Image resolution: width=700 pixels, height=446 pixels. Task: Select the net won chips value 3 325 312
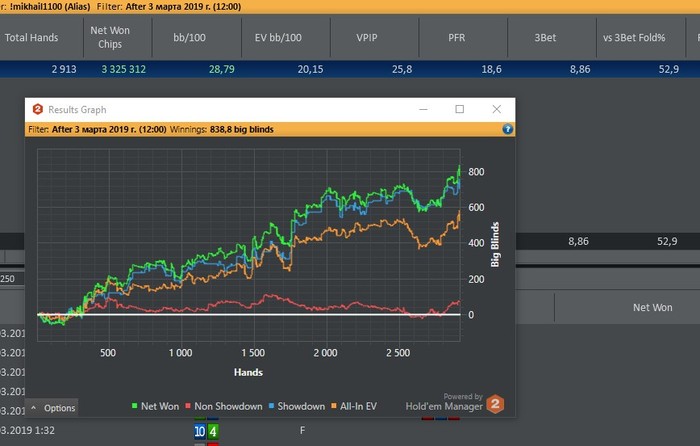click(124, 70)
